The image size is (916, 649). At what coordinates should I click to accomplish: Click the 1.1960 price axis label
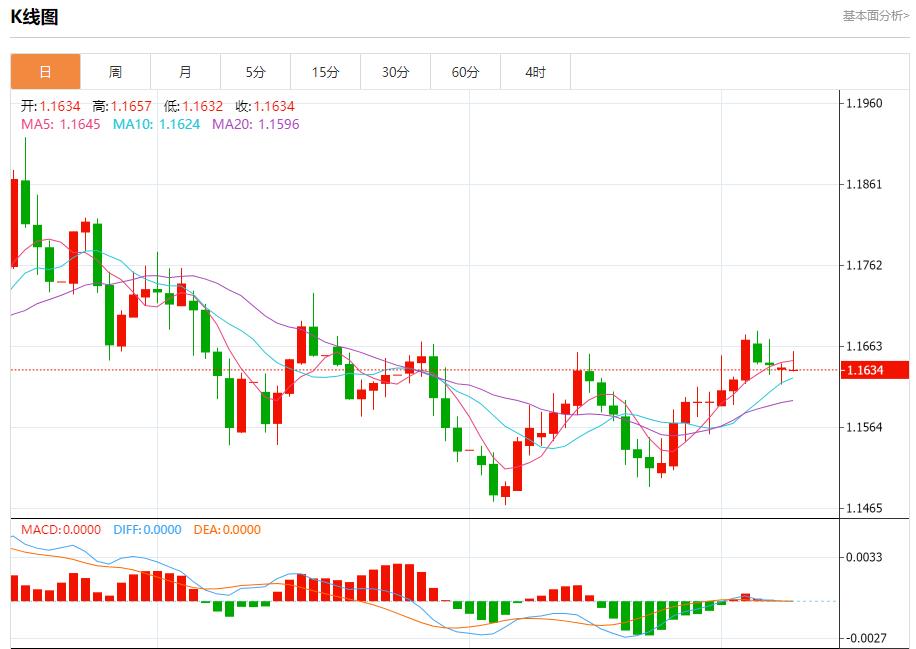864,103
